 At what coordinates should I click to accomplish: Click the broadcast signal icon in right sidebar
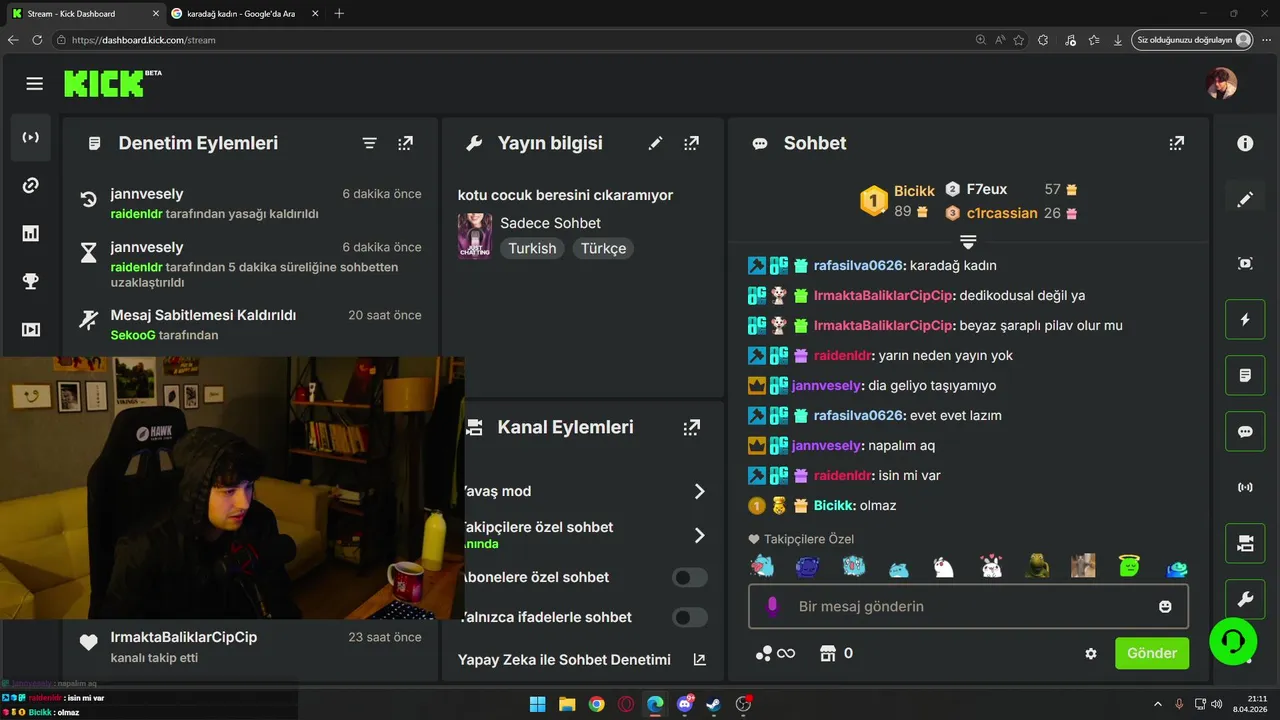1245,488
